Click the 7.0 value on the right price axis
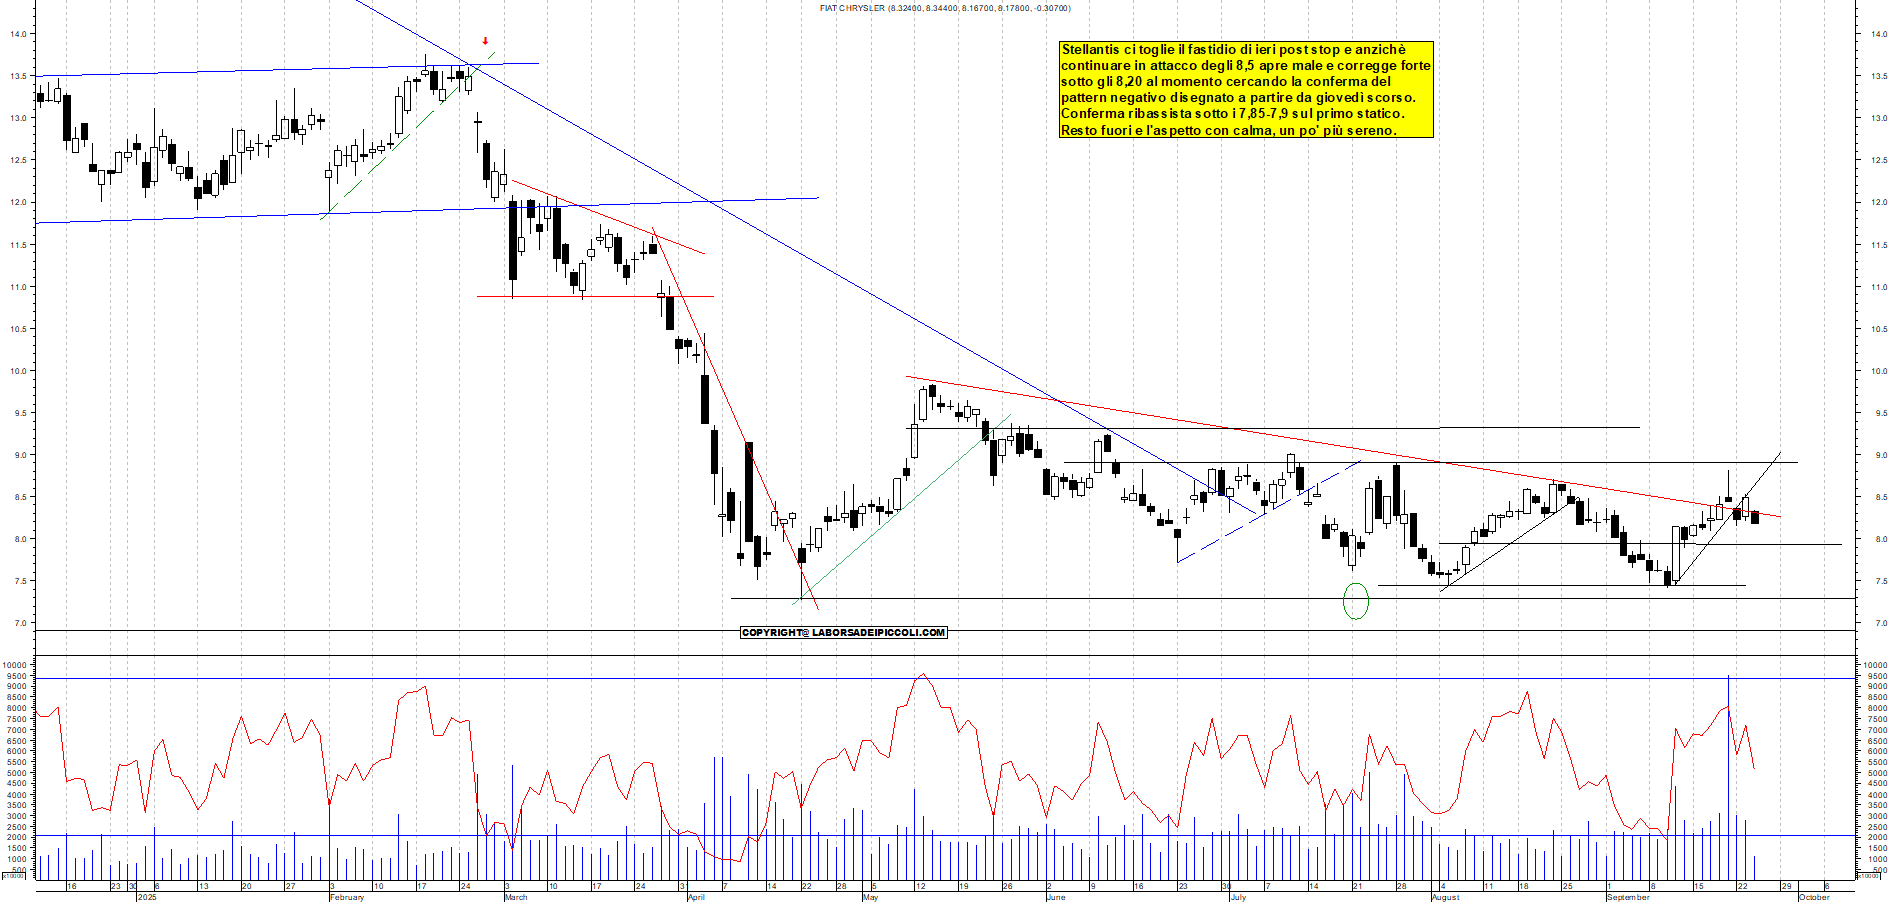This screenshot has width=1890, height=902. click(x=1881, y=624)
